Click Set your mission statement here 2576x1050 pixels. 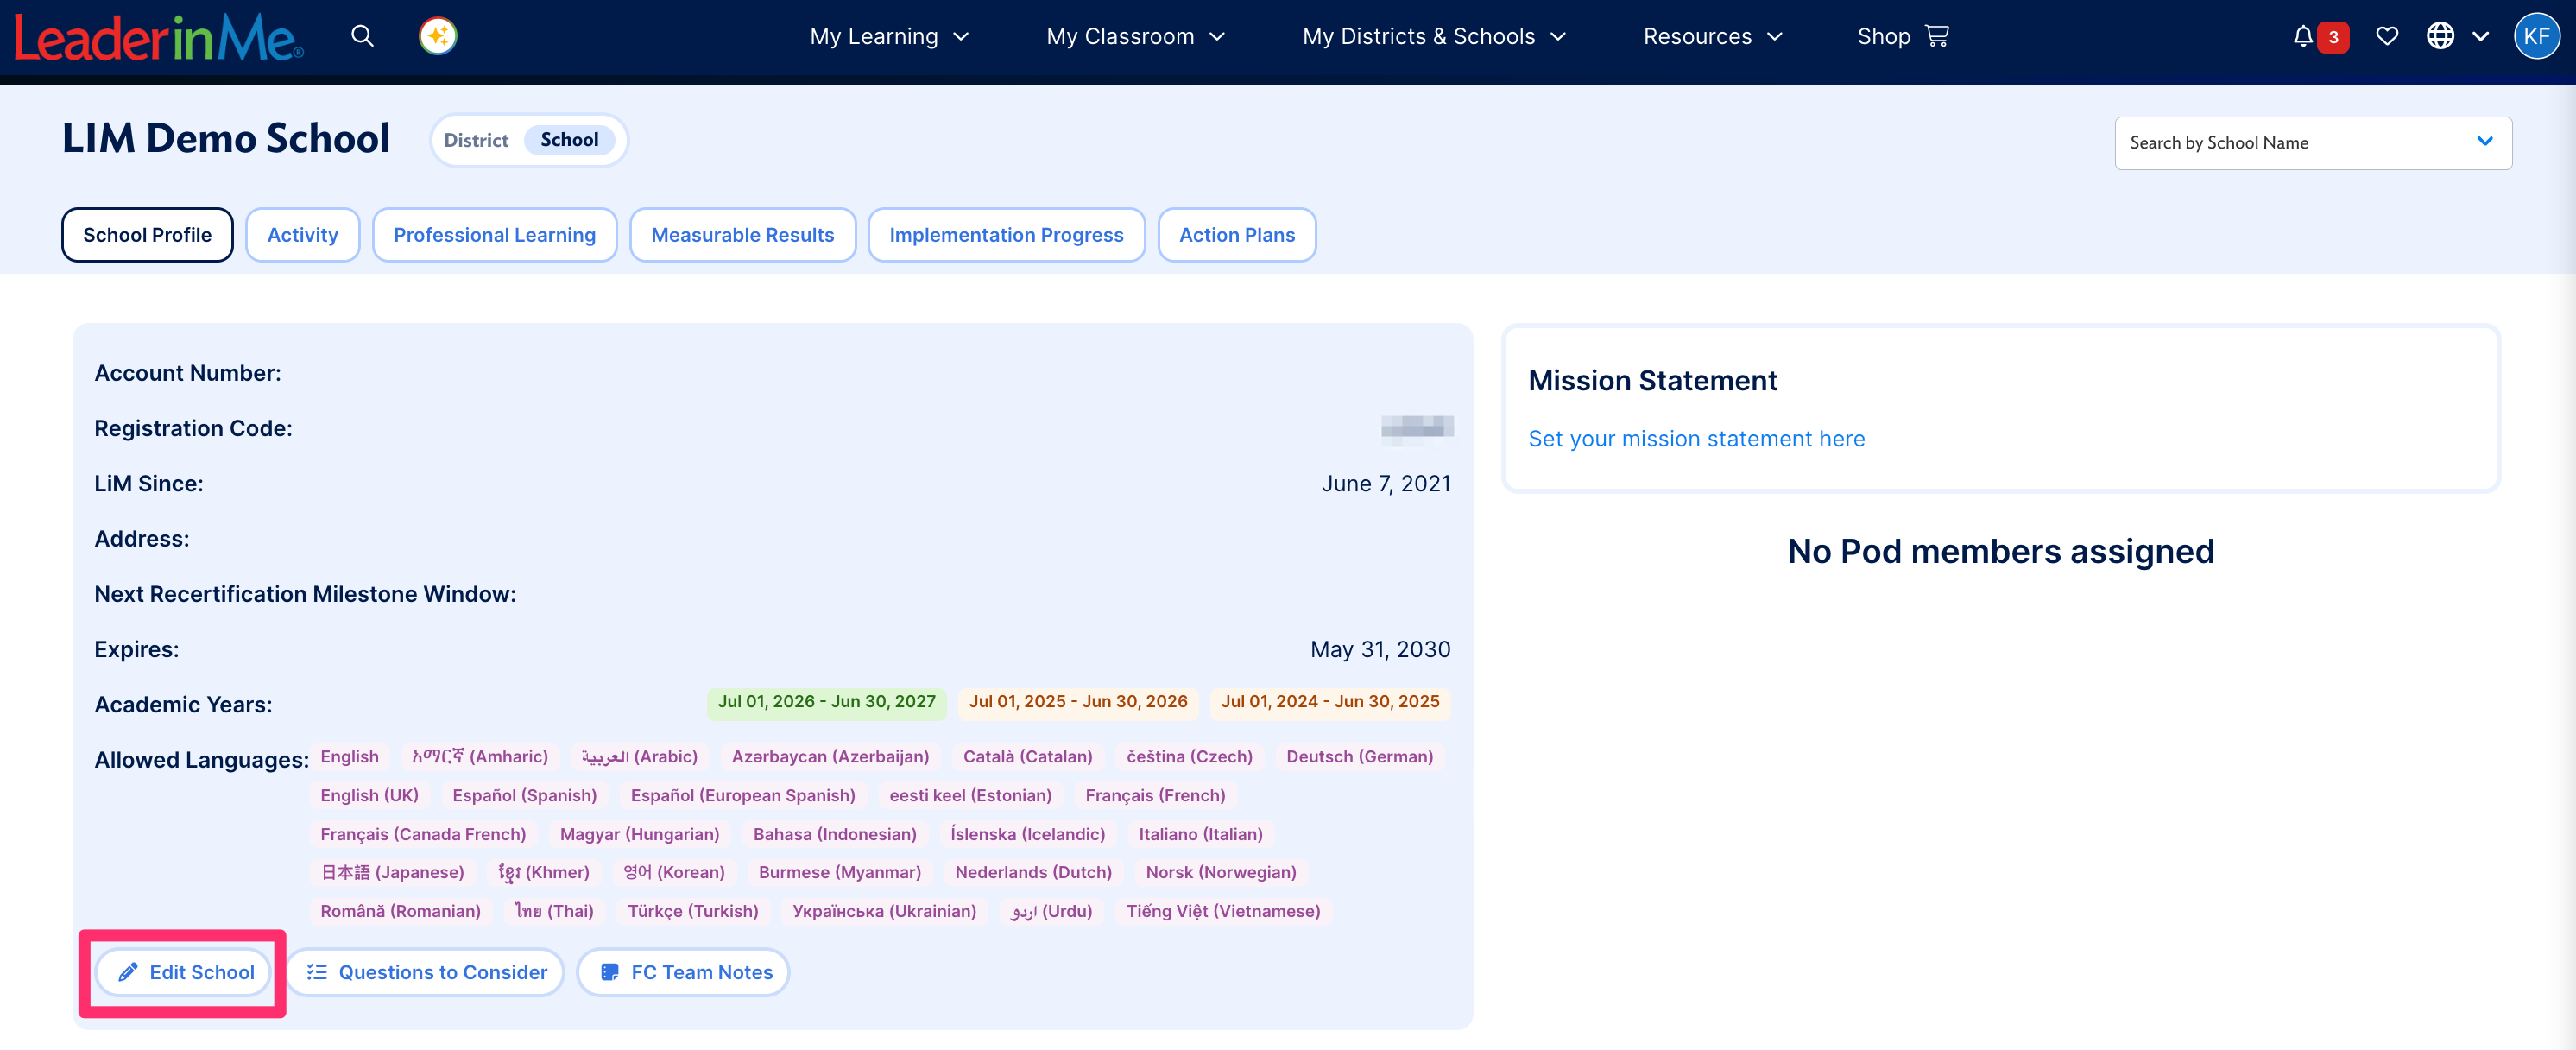[1696, 439]
